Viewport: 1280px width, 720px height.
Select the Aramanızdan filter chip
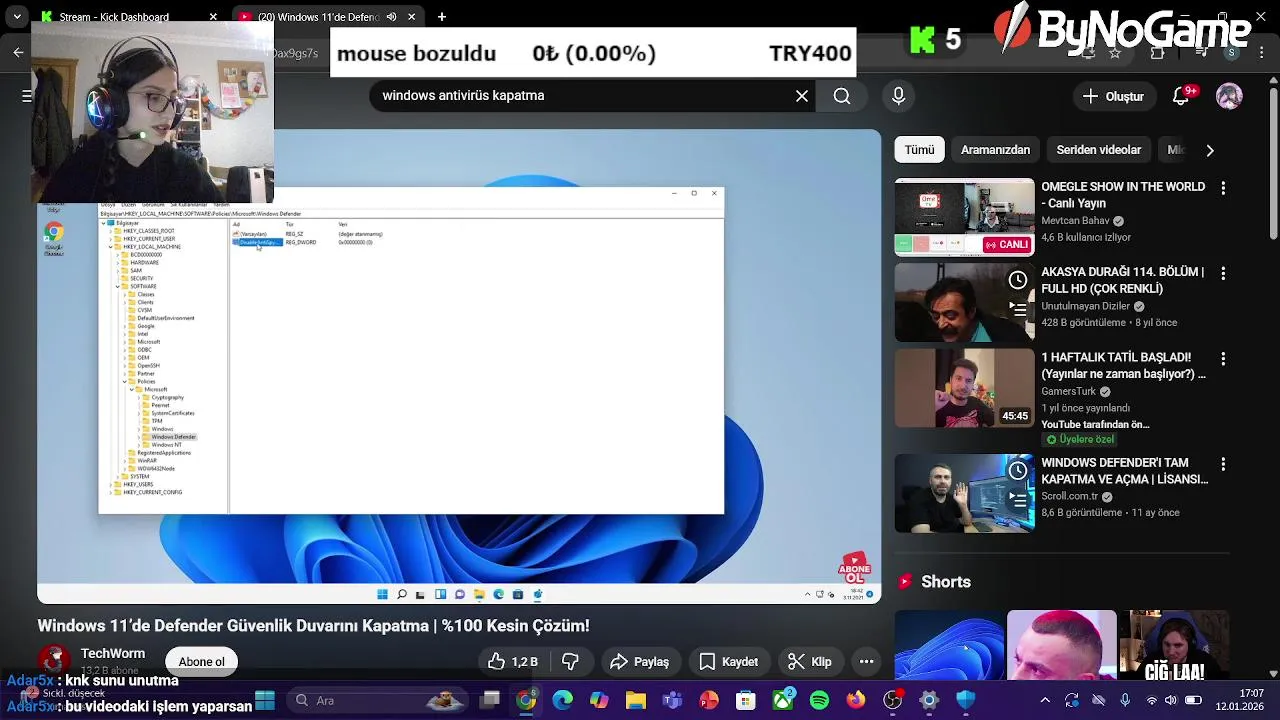pos(995,150)
